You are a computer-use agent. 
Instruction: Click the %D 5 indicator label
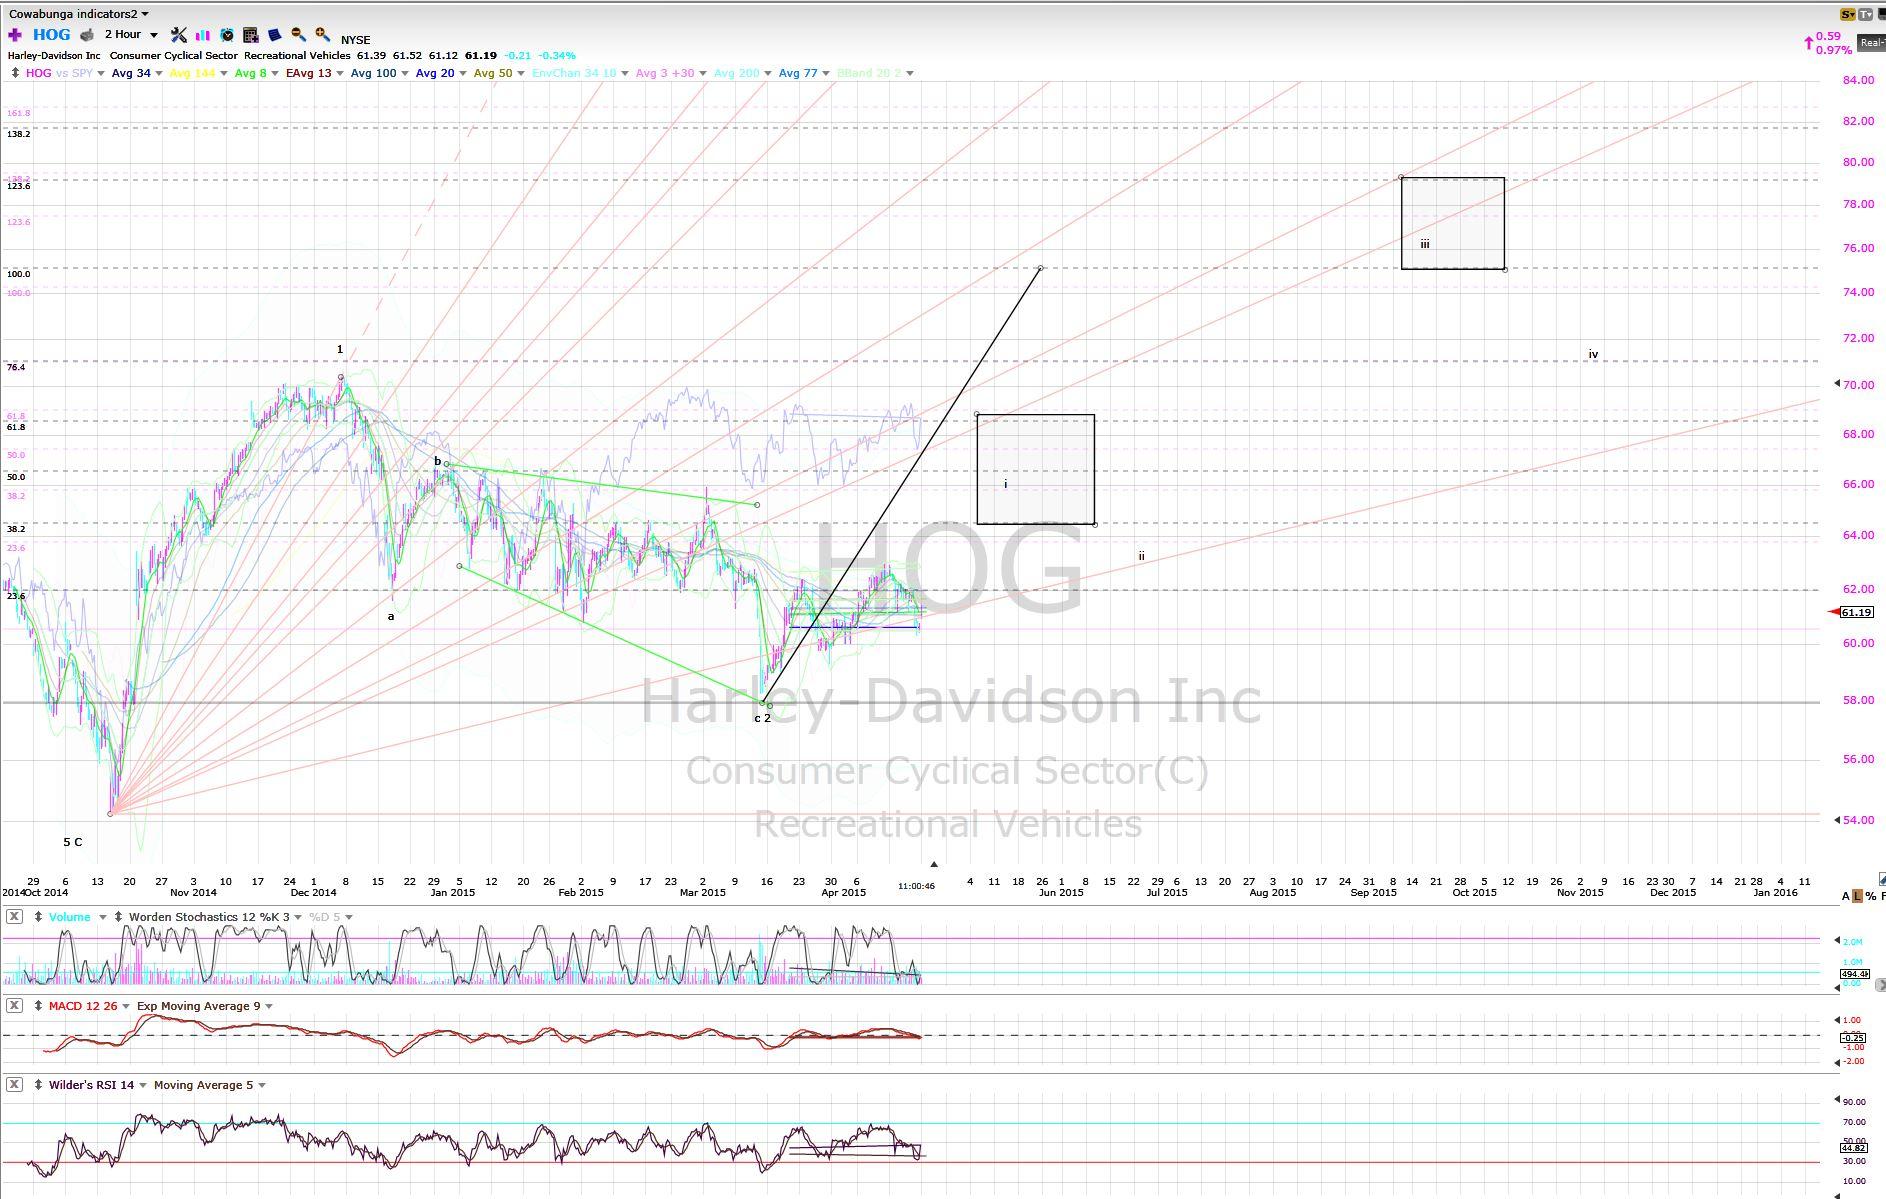tap(324, 917)
